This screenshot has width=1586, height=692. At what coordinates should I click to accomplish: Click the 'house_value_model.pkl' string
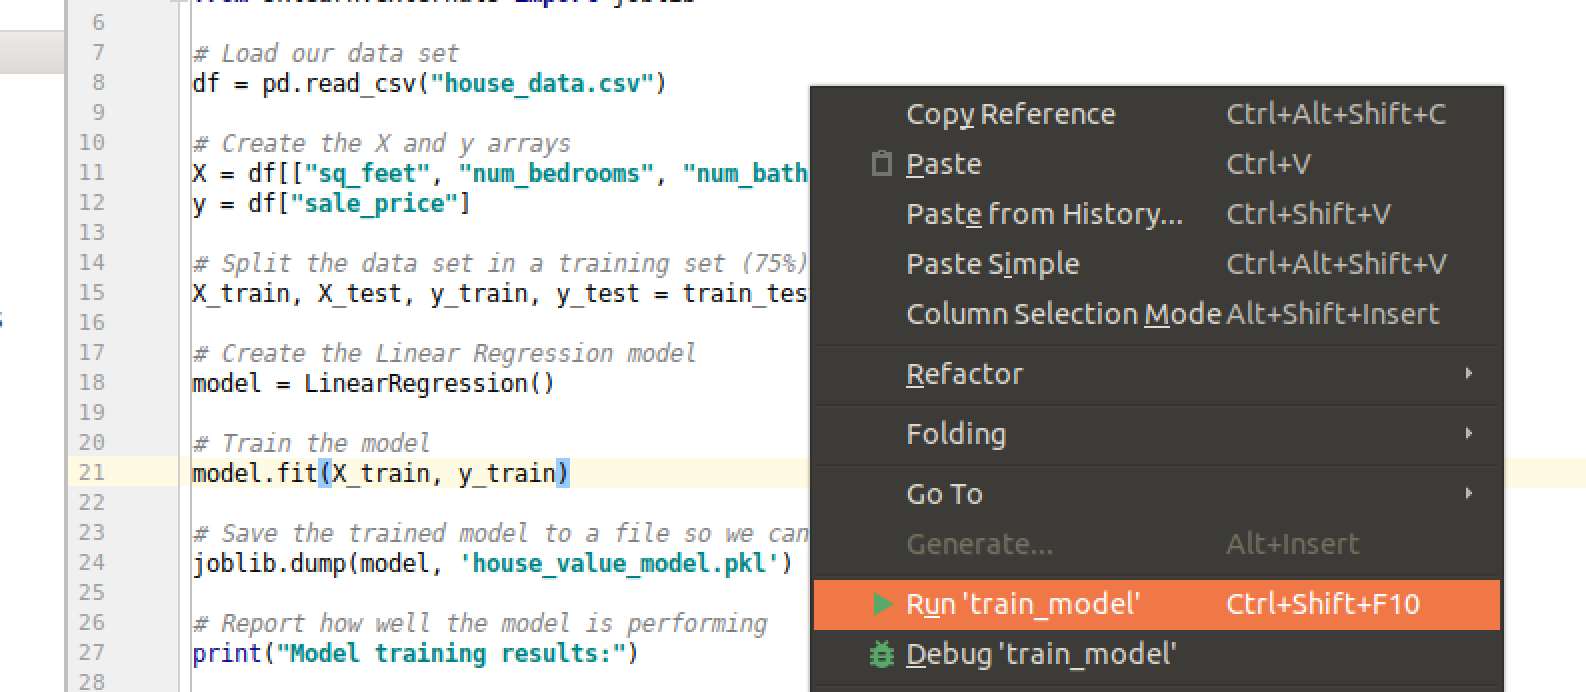tap(619, 563)
